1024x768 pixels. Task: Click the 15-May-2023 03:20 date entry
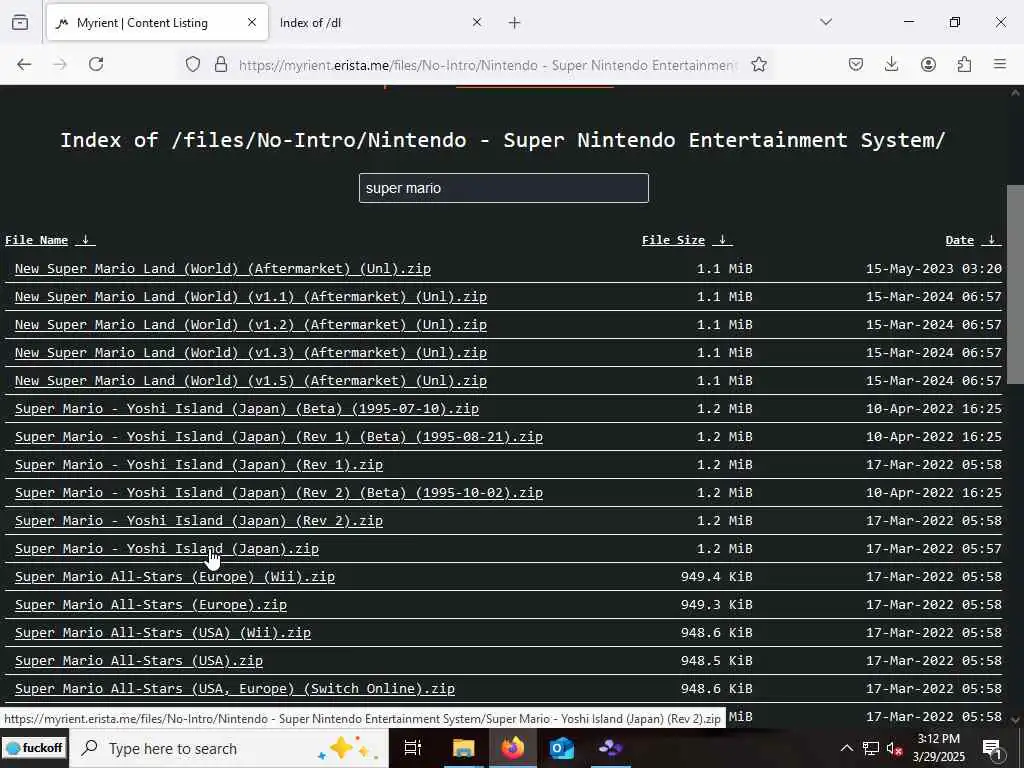point(934,268)
